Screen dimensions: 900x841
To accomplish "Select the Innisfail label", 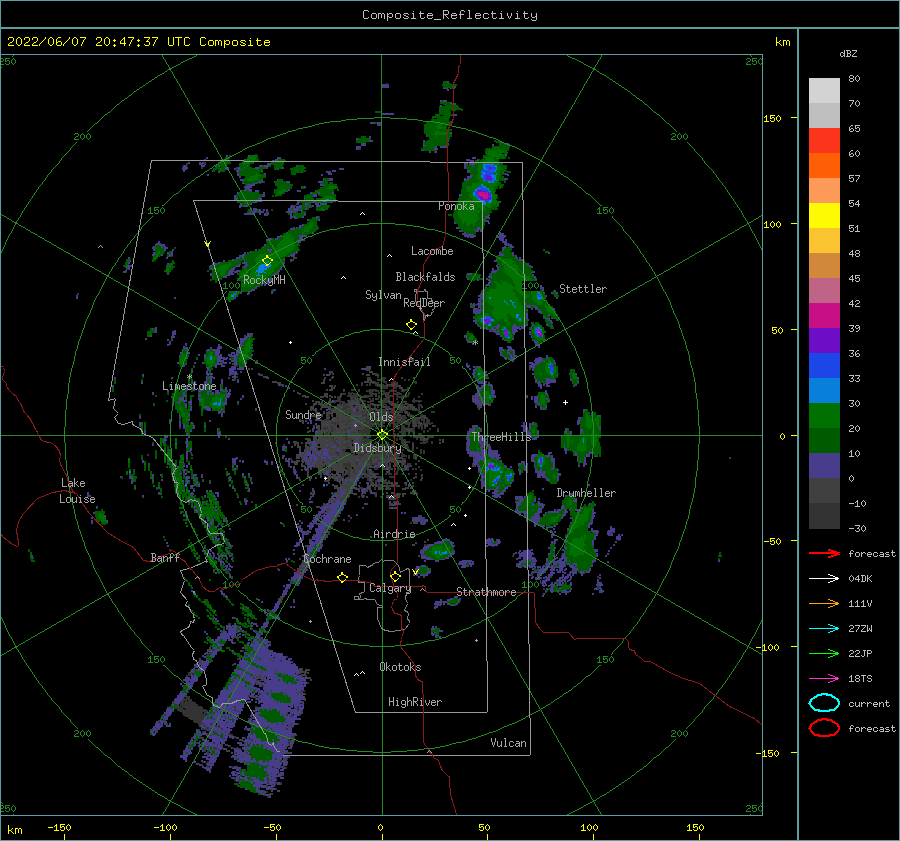I will pyautogui.click(x=404, y=362).
